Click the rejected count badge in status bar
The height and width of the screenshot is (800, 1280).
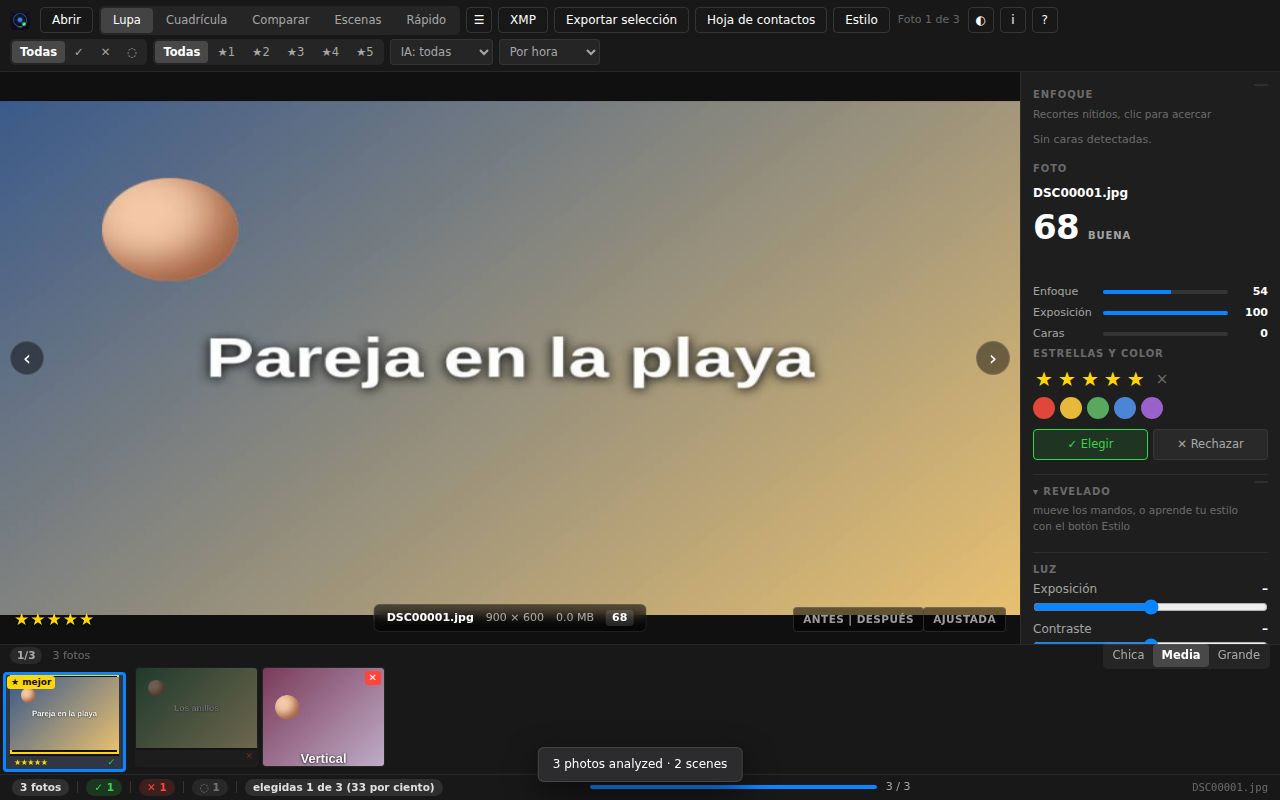tap(157, 787)
